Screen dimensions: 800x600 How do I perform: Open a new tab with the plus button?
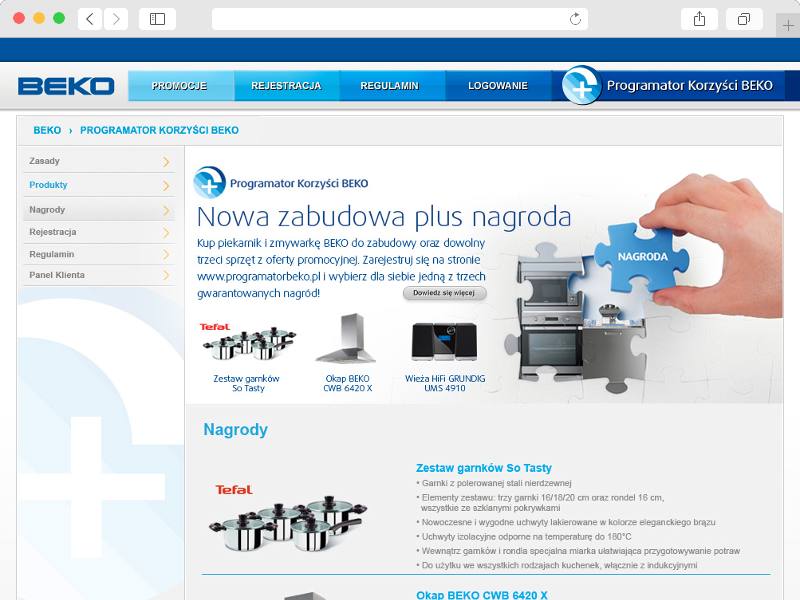788,26
